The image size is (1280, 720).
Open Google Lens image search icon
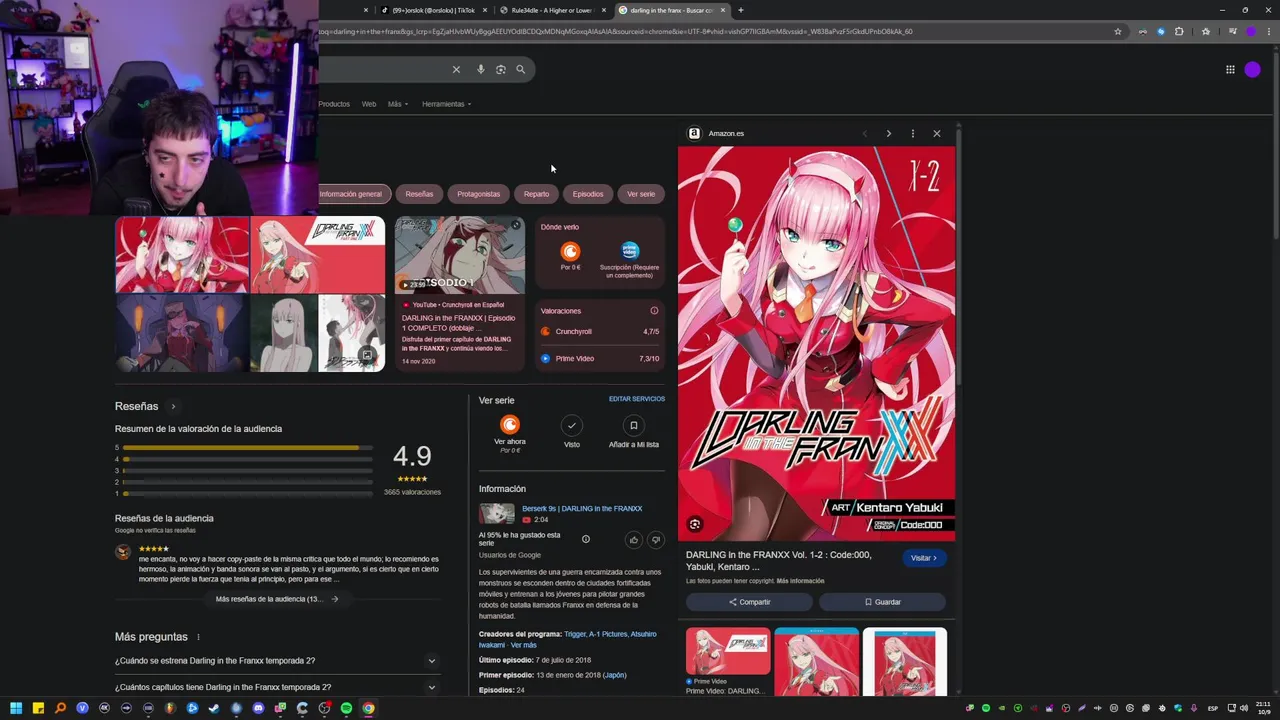(501, 69)
